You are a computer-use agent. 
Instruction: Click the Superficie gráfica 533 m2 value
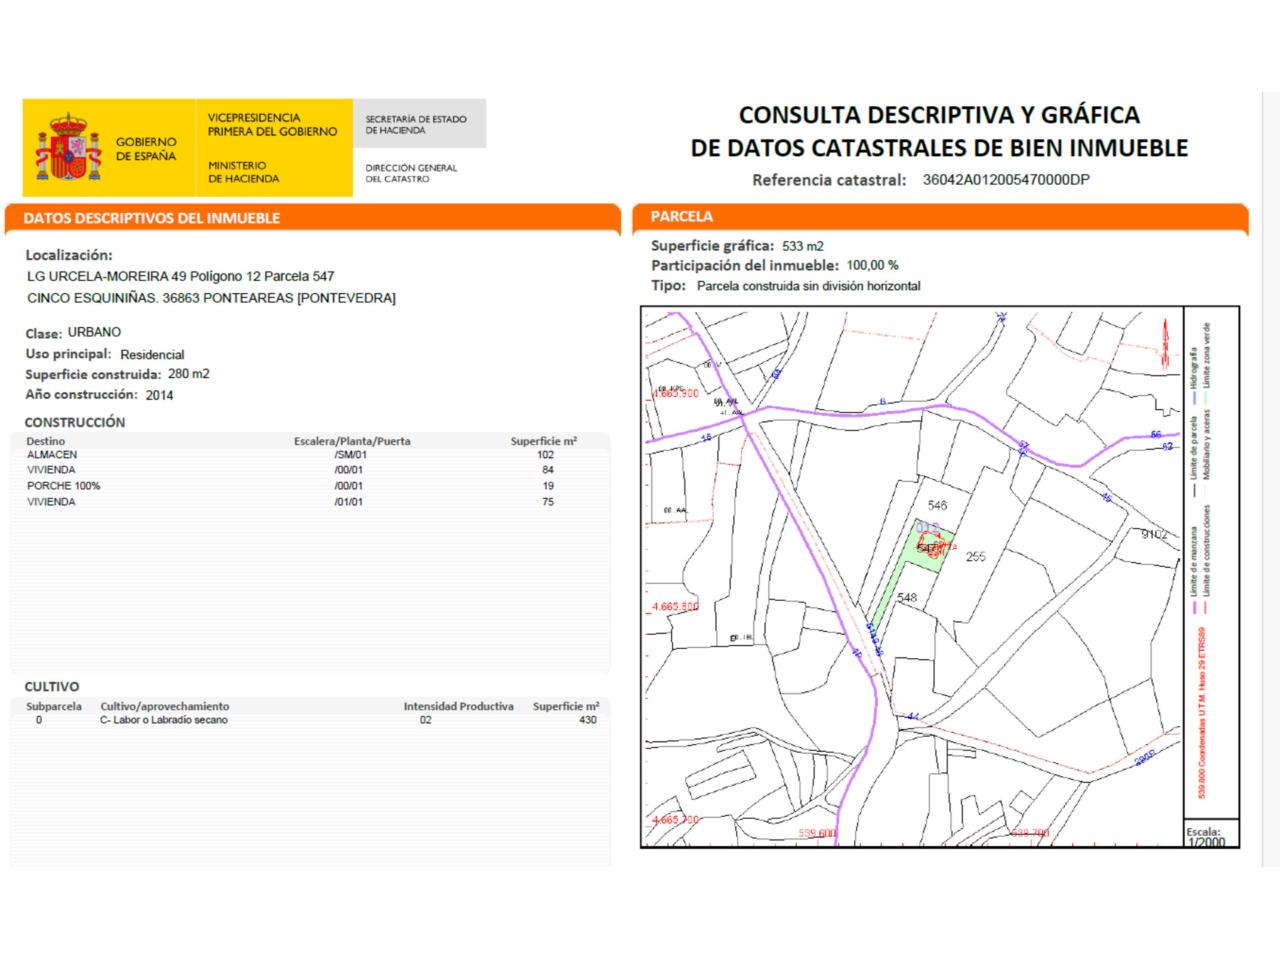(802, 246)
